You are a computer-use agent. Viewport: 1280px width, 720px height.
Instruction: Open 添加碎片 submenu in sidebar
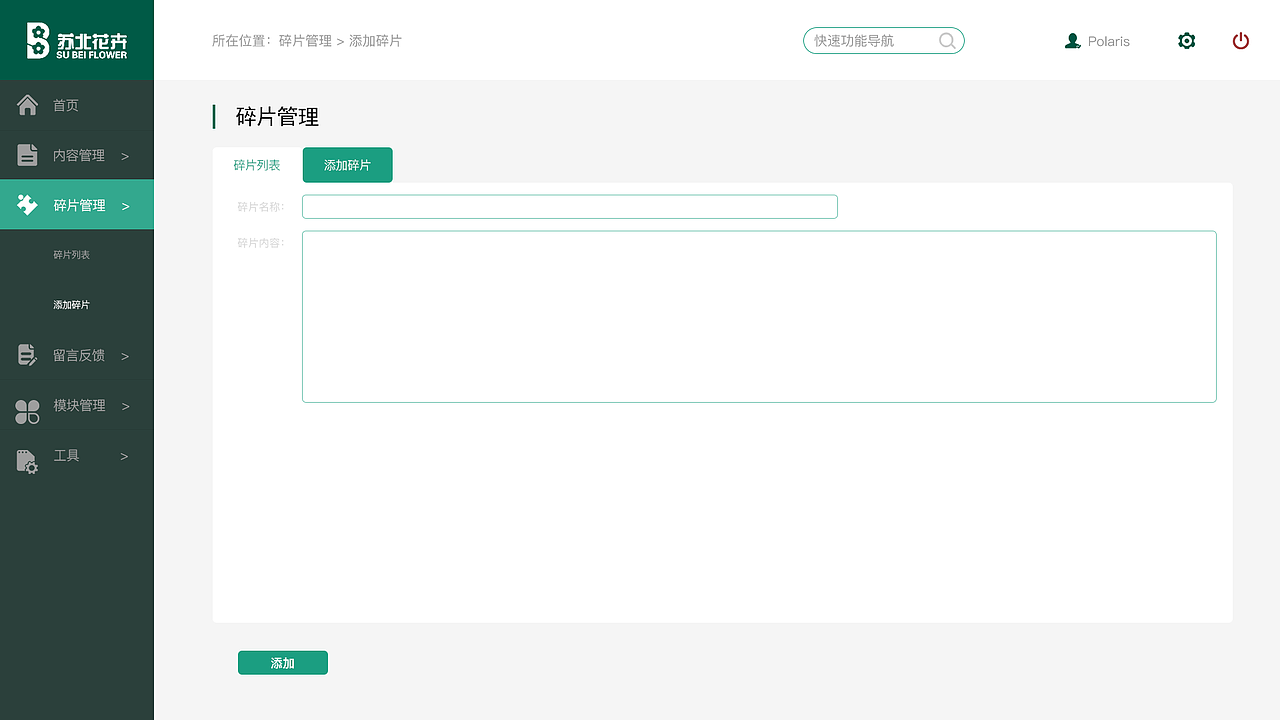[72, 305]
